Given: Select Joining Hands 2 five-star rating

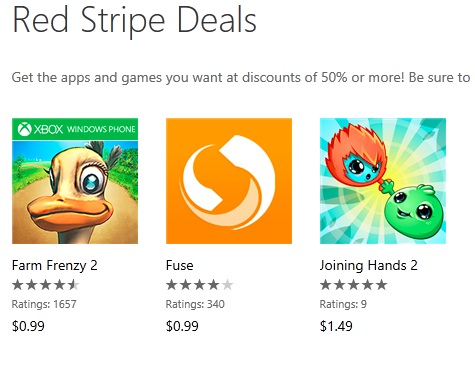Looking at the screenshot, I should pos(354,285).
